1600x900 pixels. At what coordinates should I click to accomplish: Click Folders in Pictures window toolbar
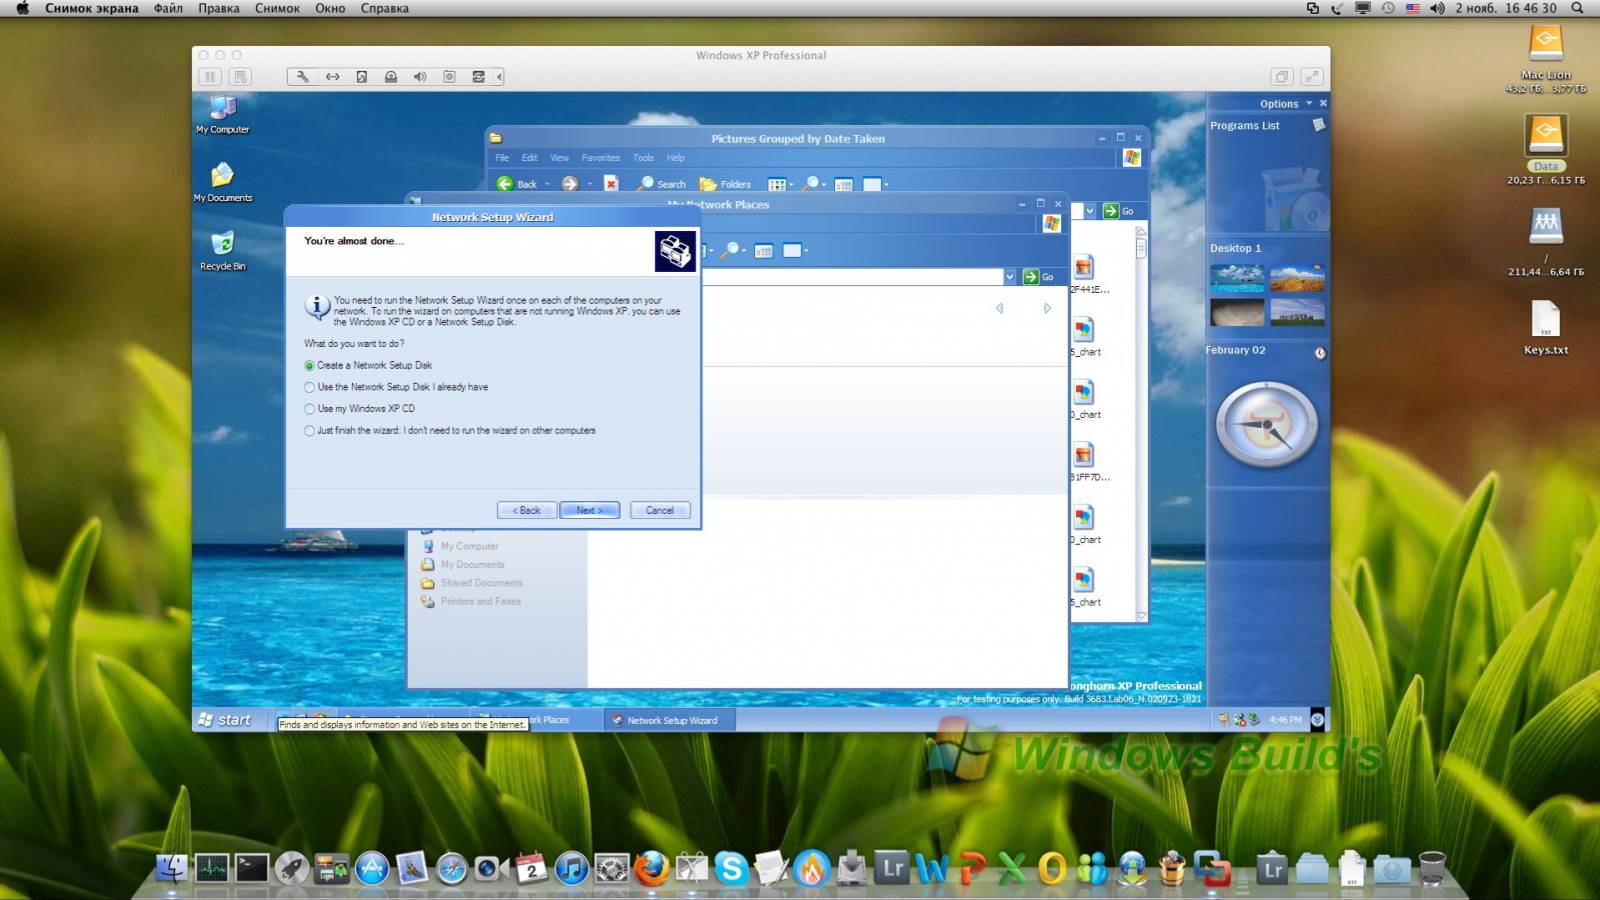(x=726, y=184)
